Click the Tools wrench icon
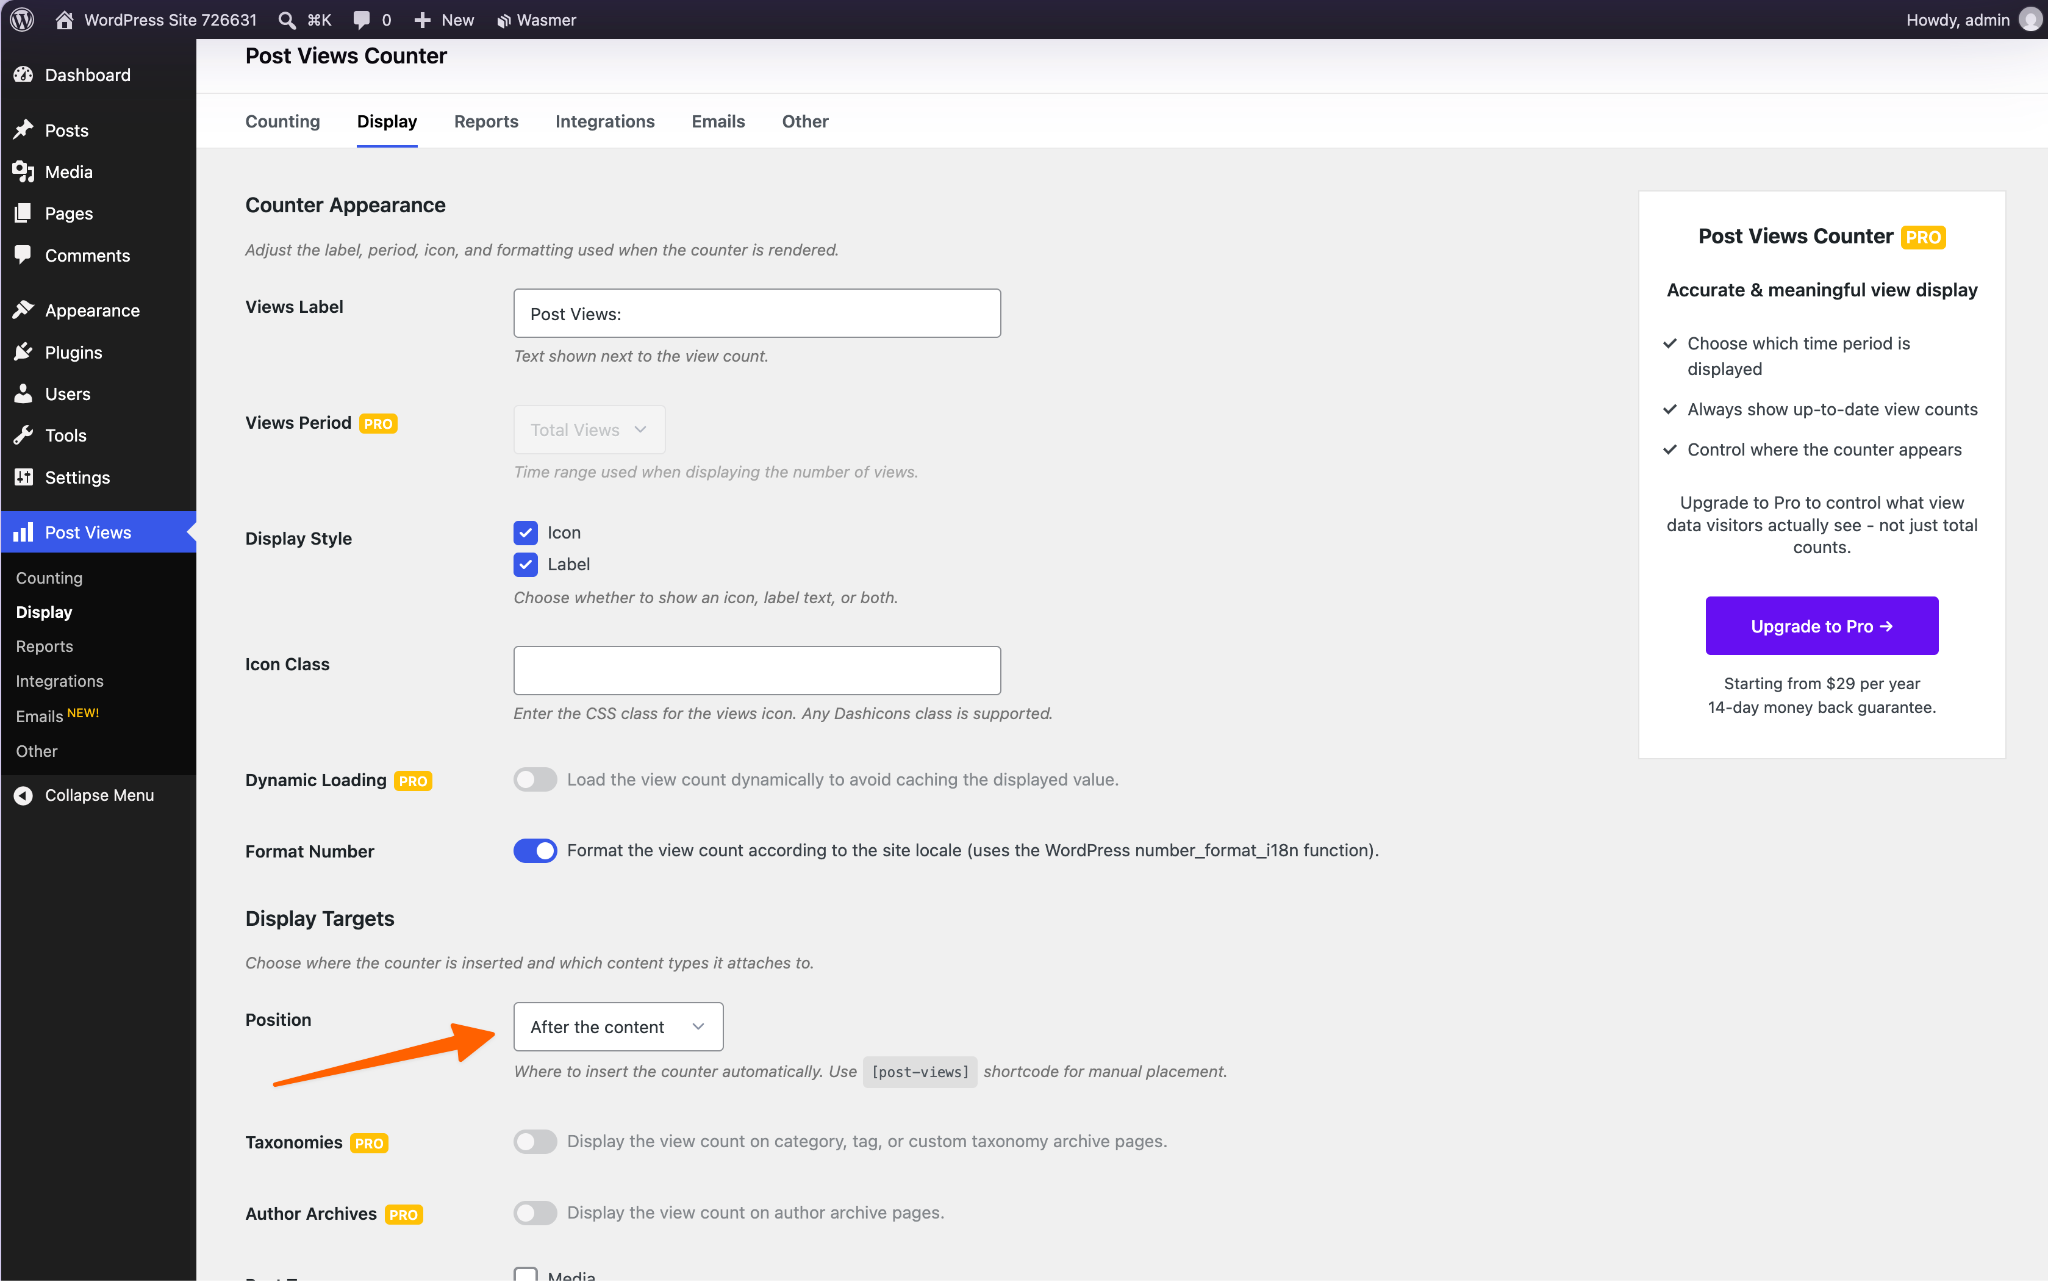 click(x=23, y=435)
